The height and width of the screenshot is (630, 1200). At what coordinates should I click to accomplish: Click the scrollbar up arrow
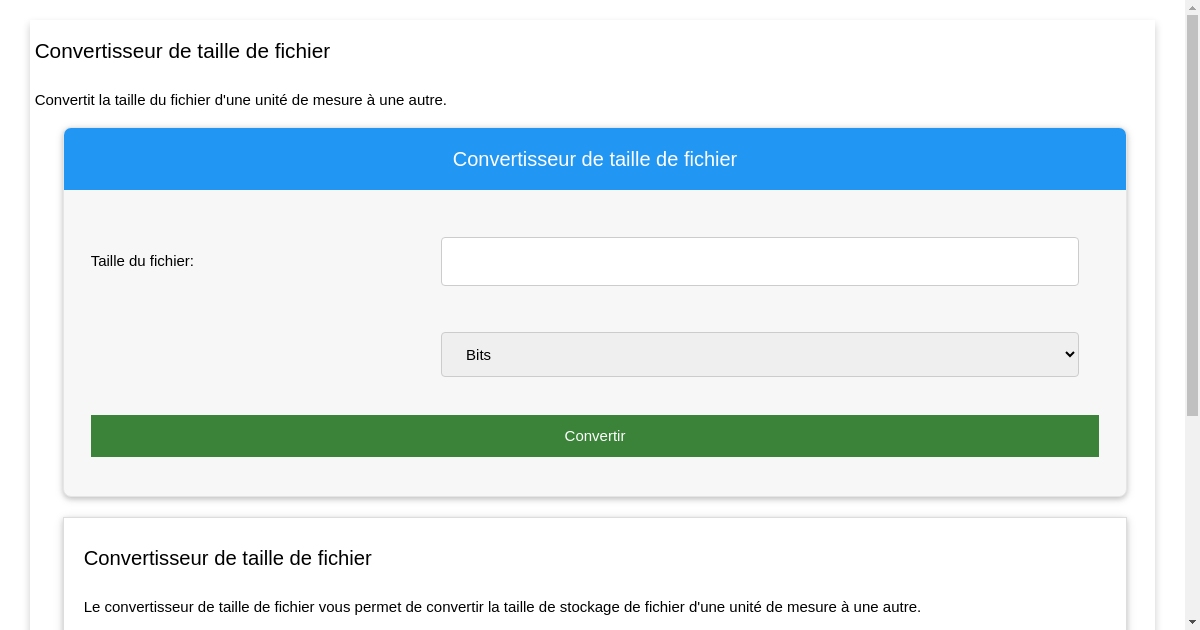point(1193,7)
